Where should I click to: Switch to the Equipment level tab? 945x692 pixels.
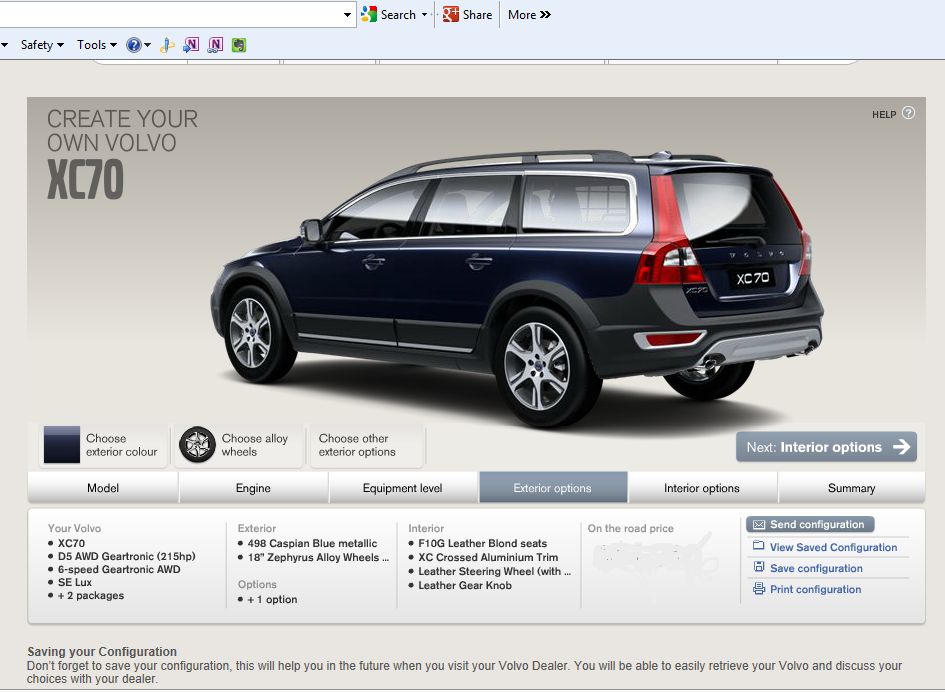(403, 488)
